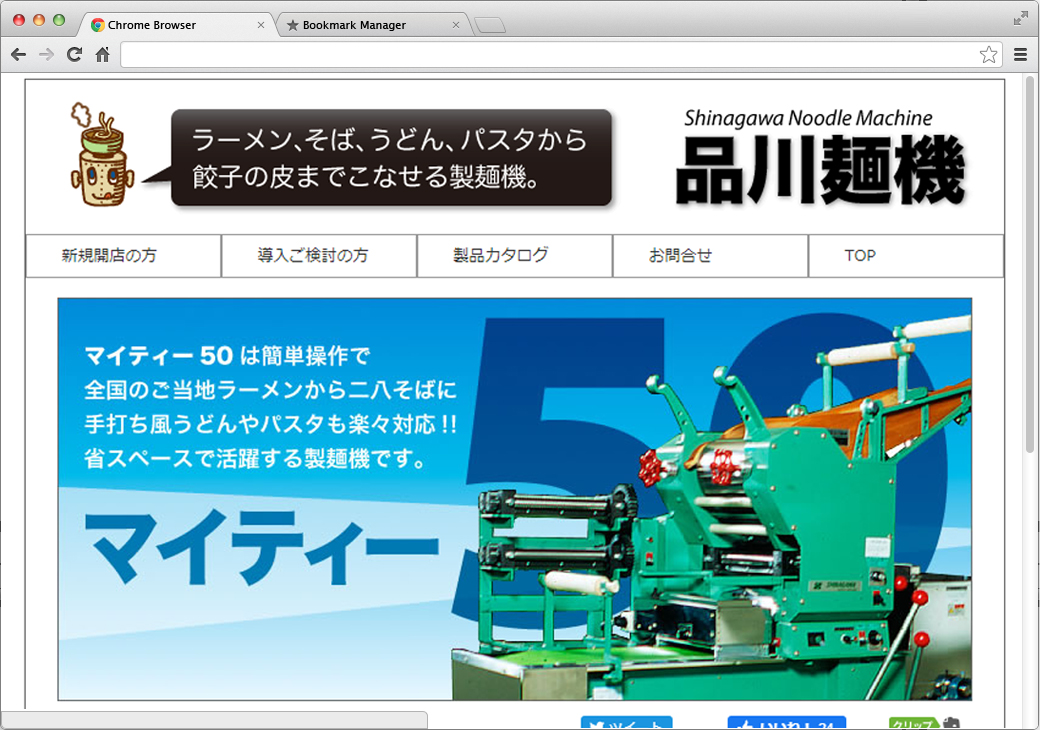Switch to the Chrome Browser tab

tap(176, 25)
